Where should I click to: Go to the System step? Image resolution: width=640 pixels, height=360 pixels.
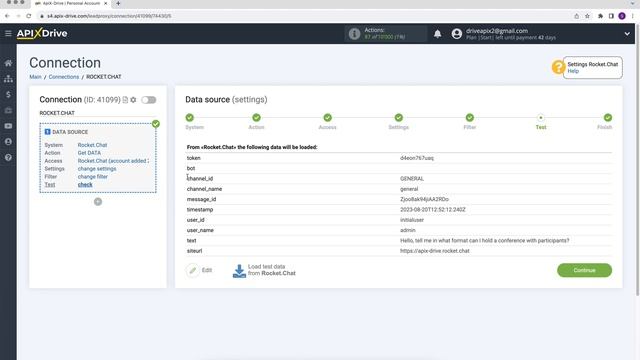coord(190,118)
